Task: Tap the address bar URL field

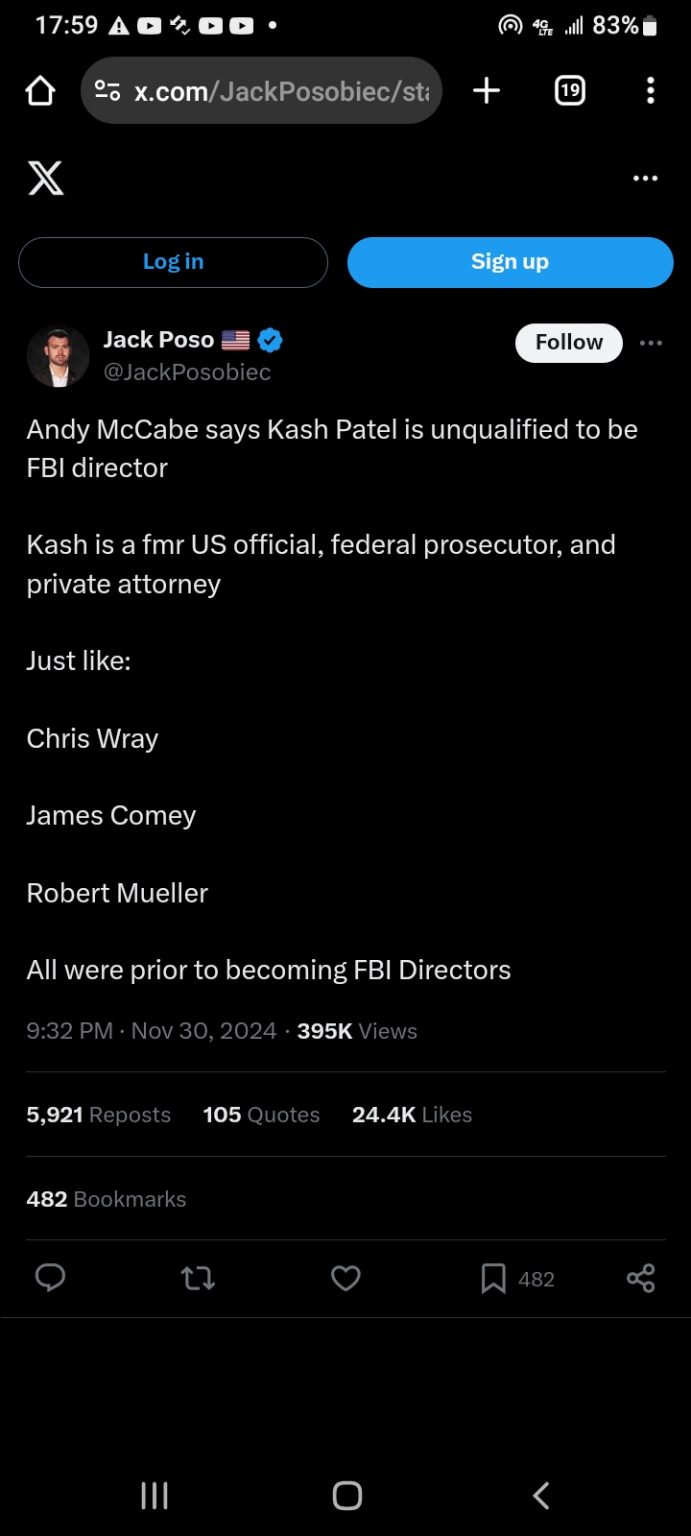Action: click(280, 91)
